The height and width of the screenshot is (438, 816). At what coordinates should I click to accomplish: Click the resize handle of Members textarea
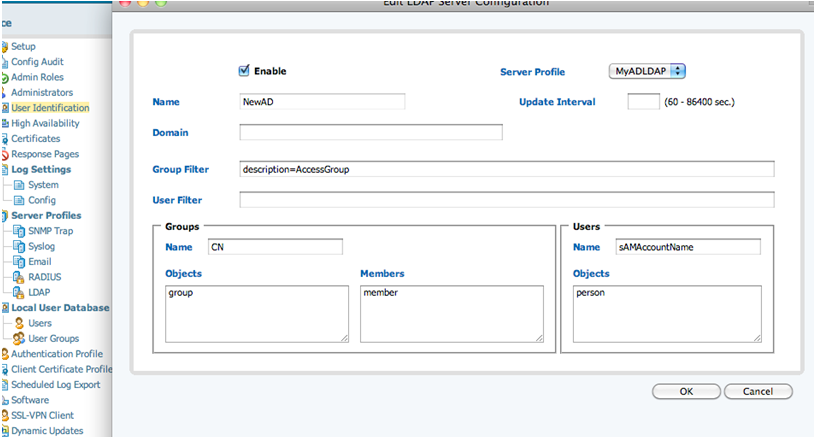click(x=539, y=338)
